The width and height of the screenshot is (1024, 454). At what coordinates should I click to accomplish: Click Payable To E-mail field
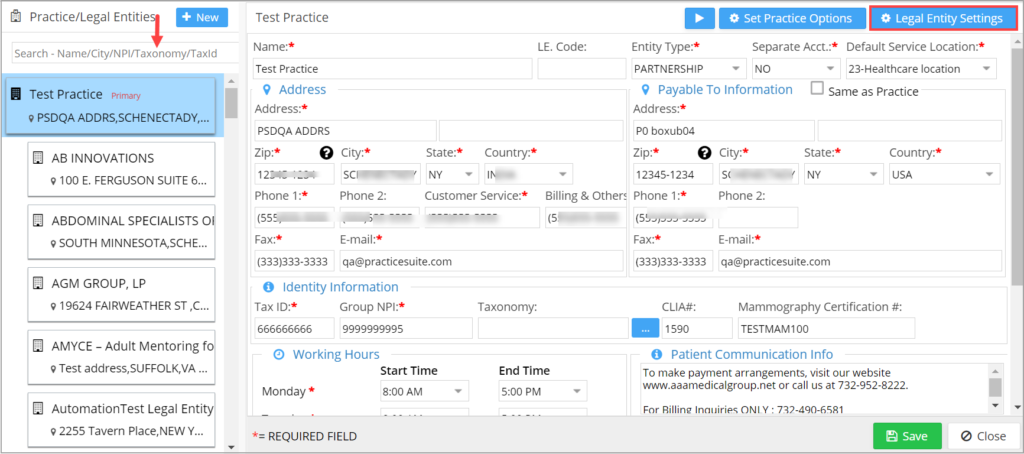pos(859,261)
